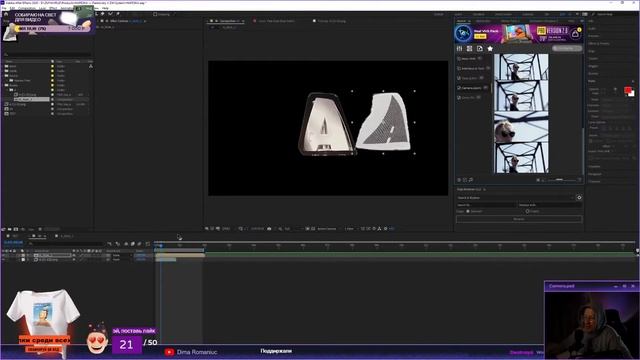
Task: Click the YouTube icon next to Dima Romaniuc
Action: click(x=169, y=352)
